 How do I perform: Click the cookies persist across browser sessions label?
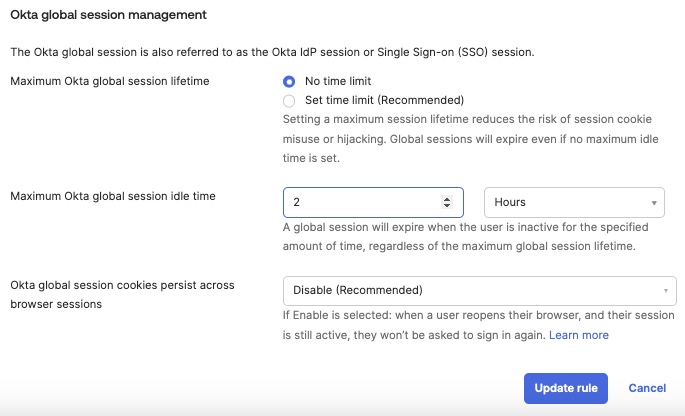(122, 294)
